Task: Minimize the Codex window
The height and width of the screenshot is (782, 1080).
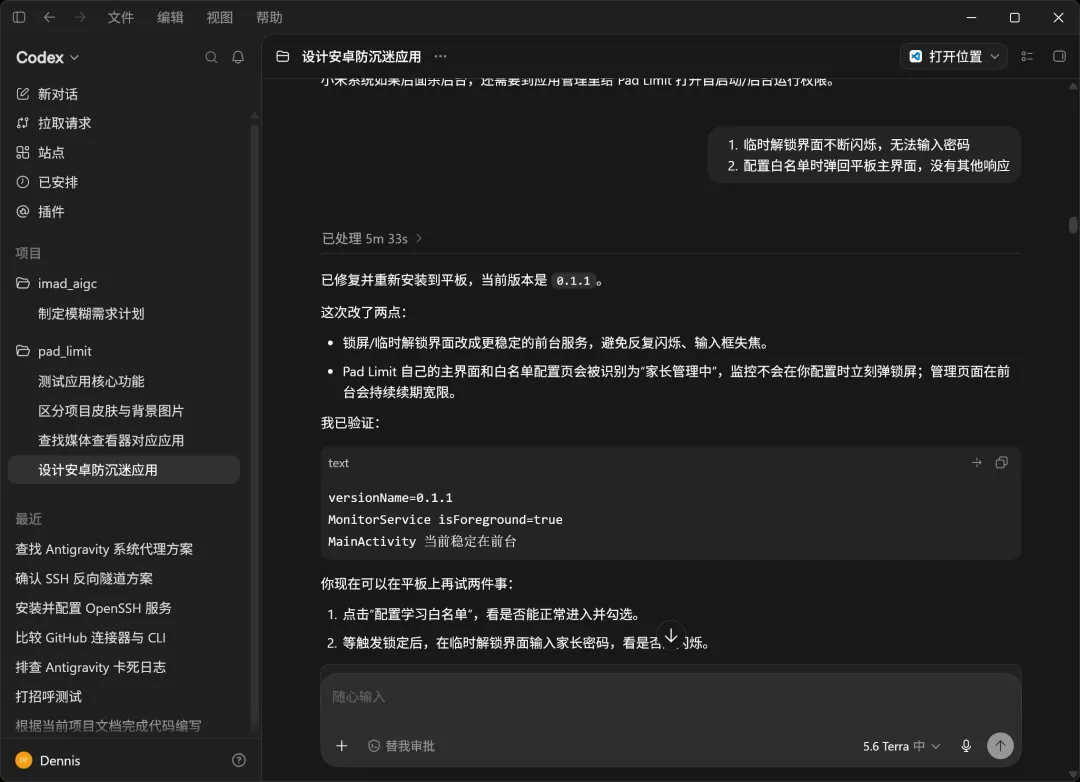Action: [971, 17]
